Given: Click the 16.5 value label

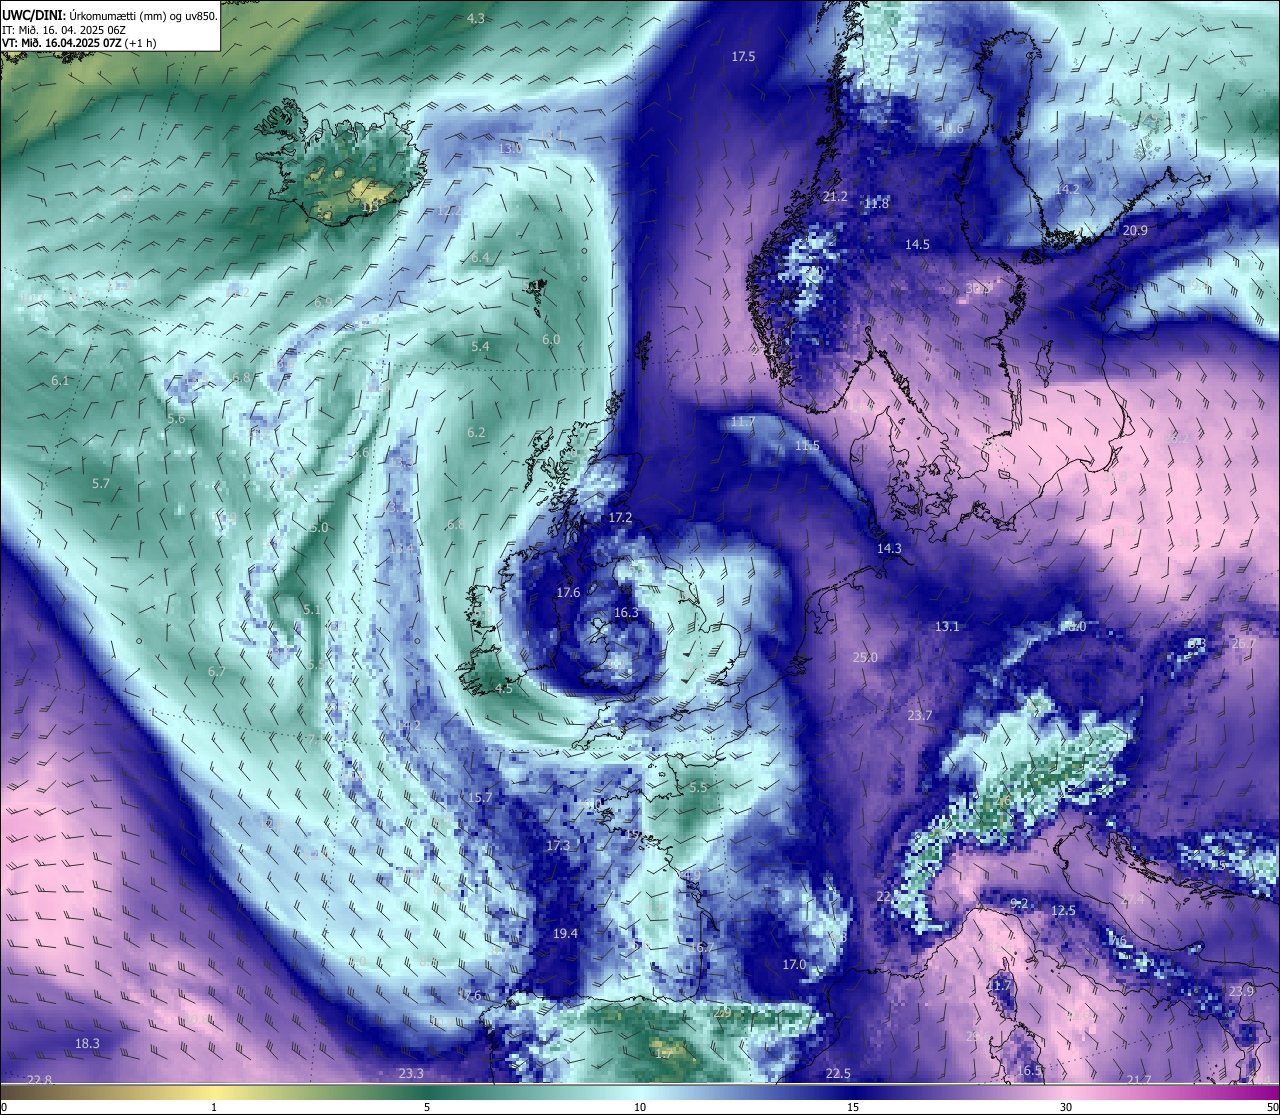Looking at the screenshot, I should (x=1029, y=1070).
